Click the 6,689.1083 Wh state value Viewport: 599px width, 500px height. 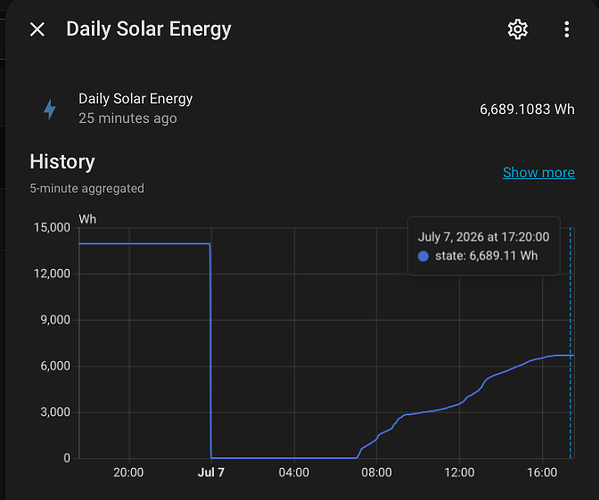527,109
